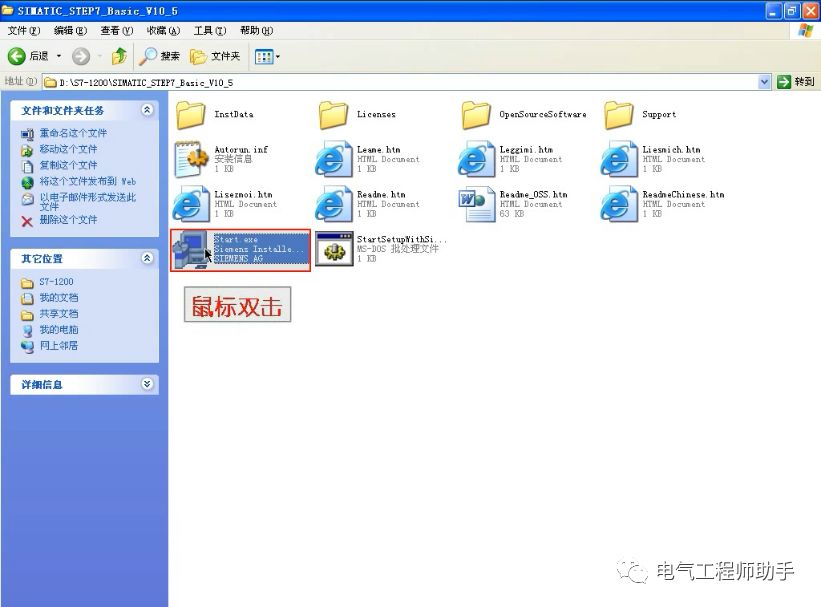Click the folder icon in the window title bar
Viewport: 821px width, 607px height.
pos(7,10)
